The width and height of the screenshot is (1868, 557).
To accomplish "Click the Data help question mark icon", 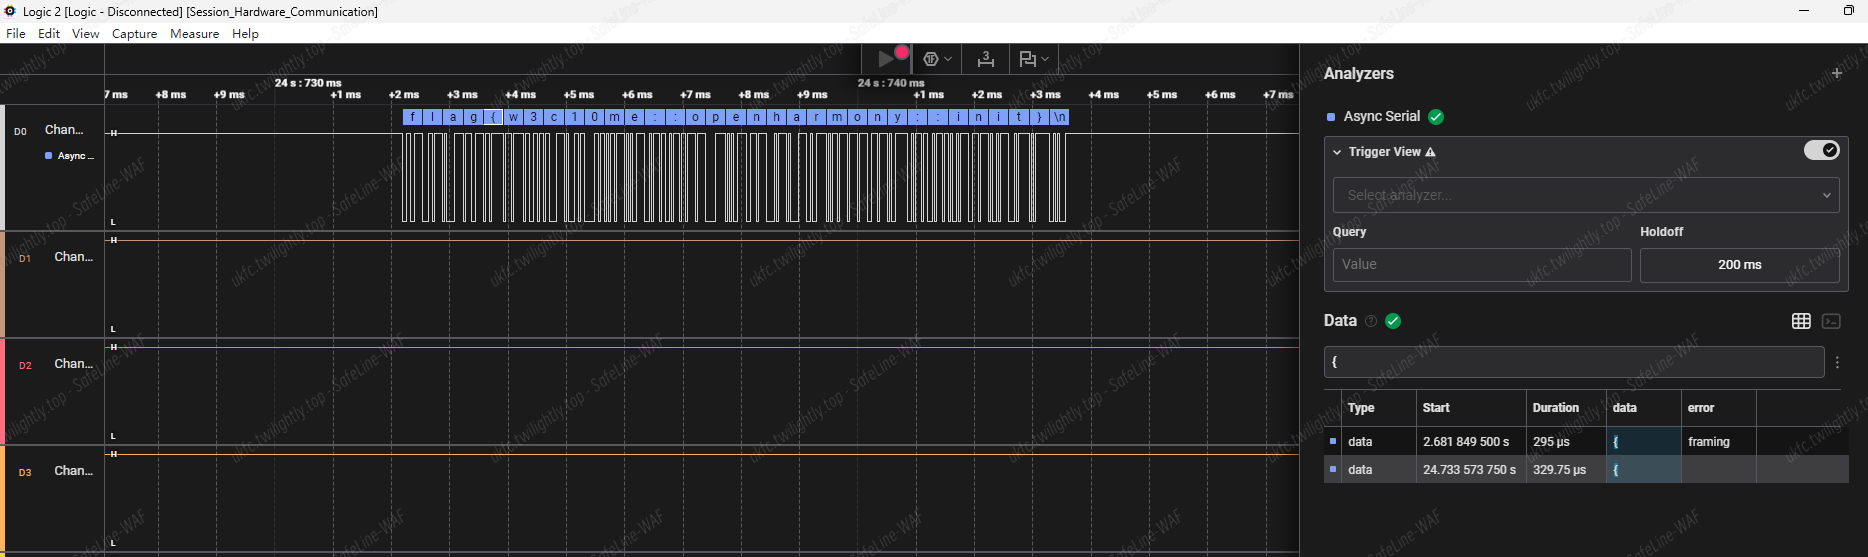I will (1371, 321).
